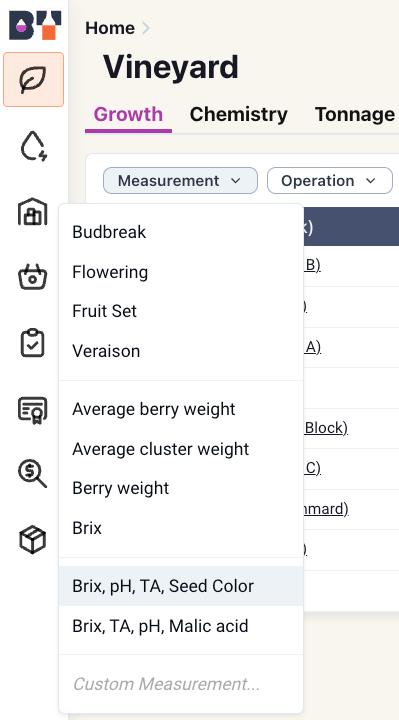Screen dimensions: 399x720
Task: Switch to the Chemistry tab
Action: [238, 114]
